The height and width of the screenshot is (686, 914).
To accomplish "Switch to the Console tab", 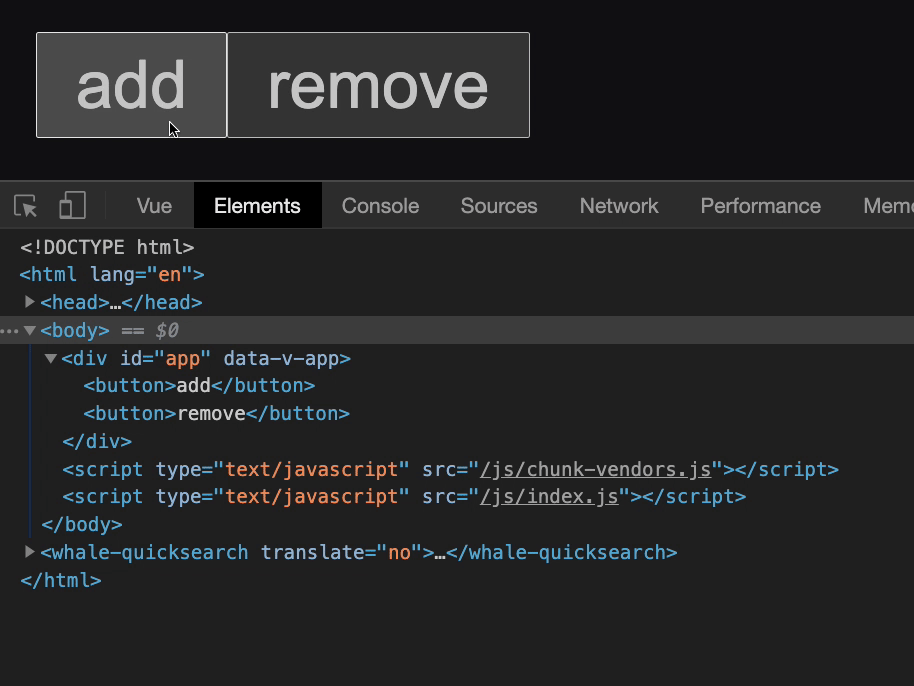I will [x=380, y=206].
